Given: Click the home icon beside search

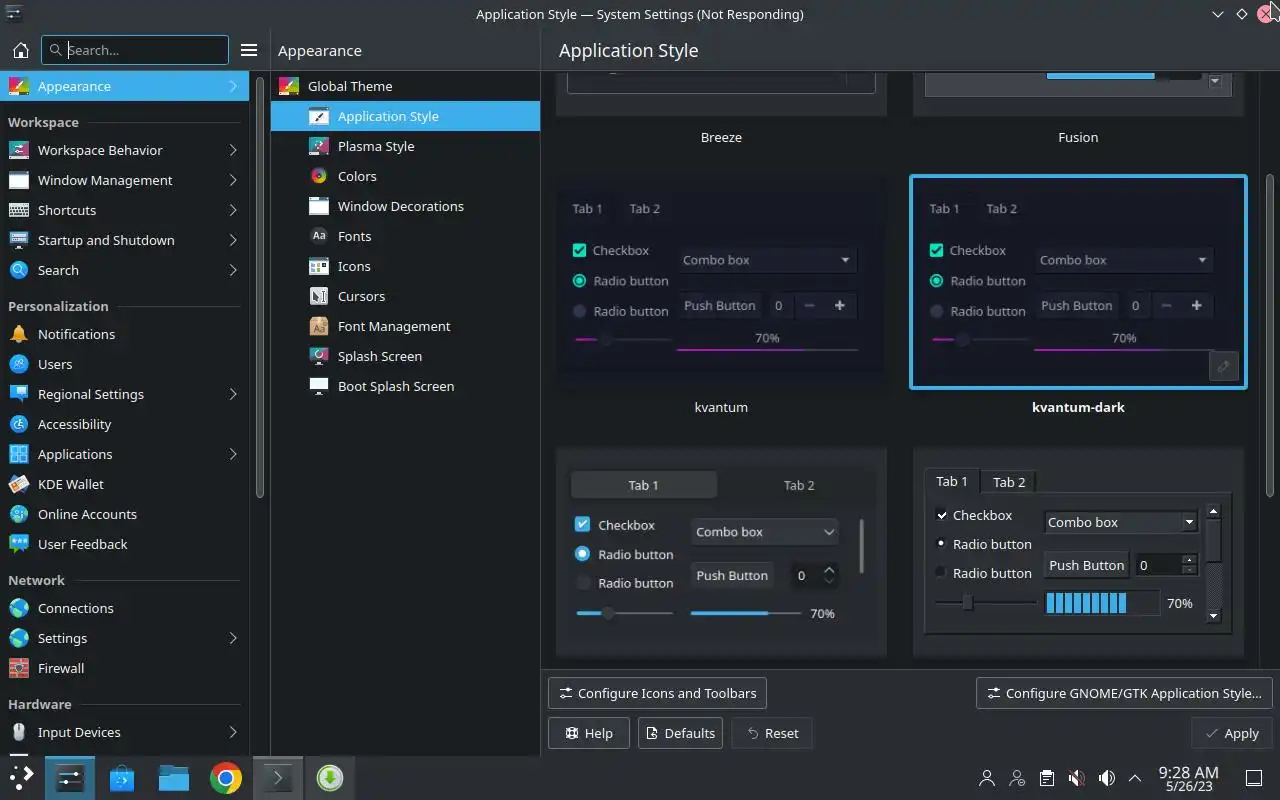Looking at the screenshot, I should (x=20, y=50).
